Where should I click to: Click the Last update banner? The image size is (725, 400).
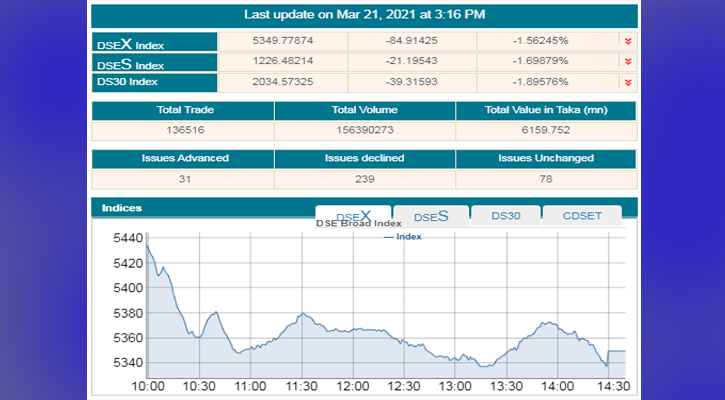click(x=364, y=15)
